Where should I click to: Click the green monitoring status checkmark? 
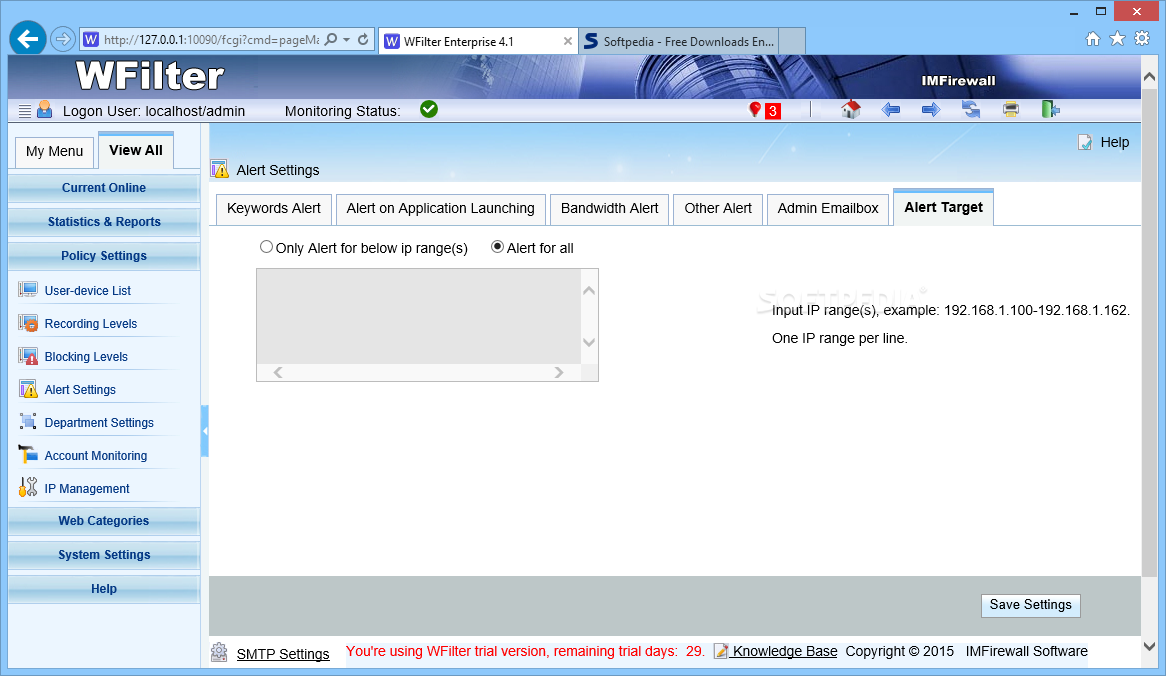[429, 109]
